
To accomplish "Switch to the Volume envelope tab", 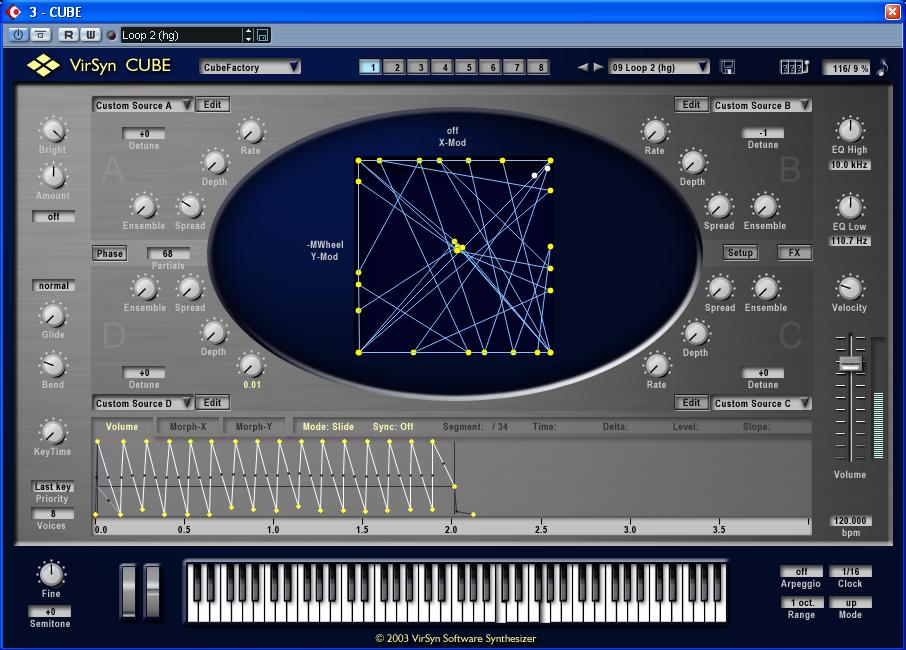I will tap(122, 426).
